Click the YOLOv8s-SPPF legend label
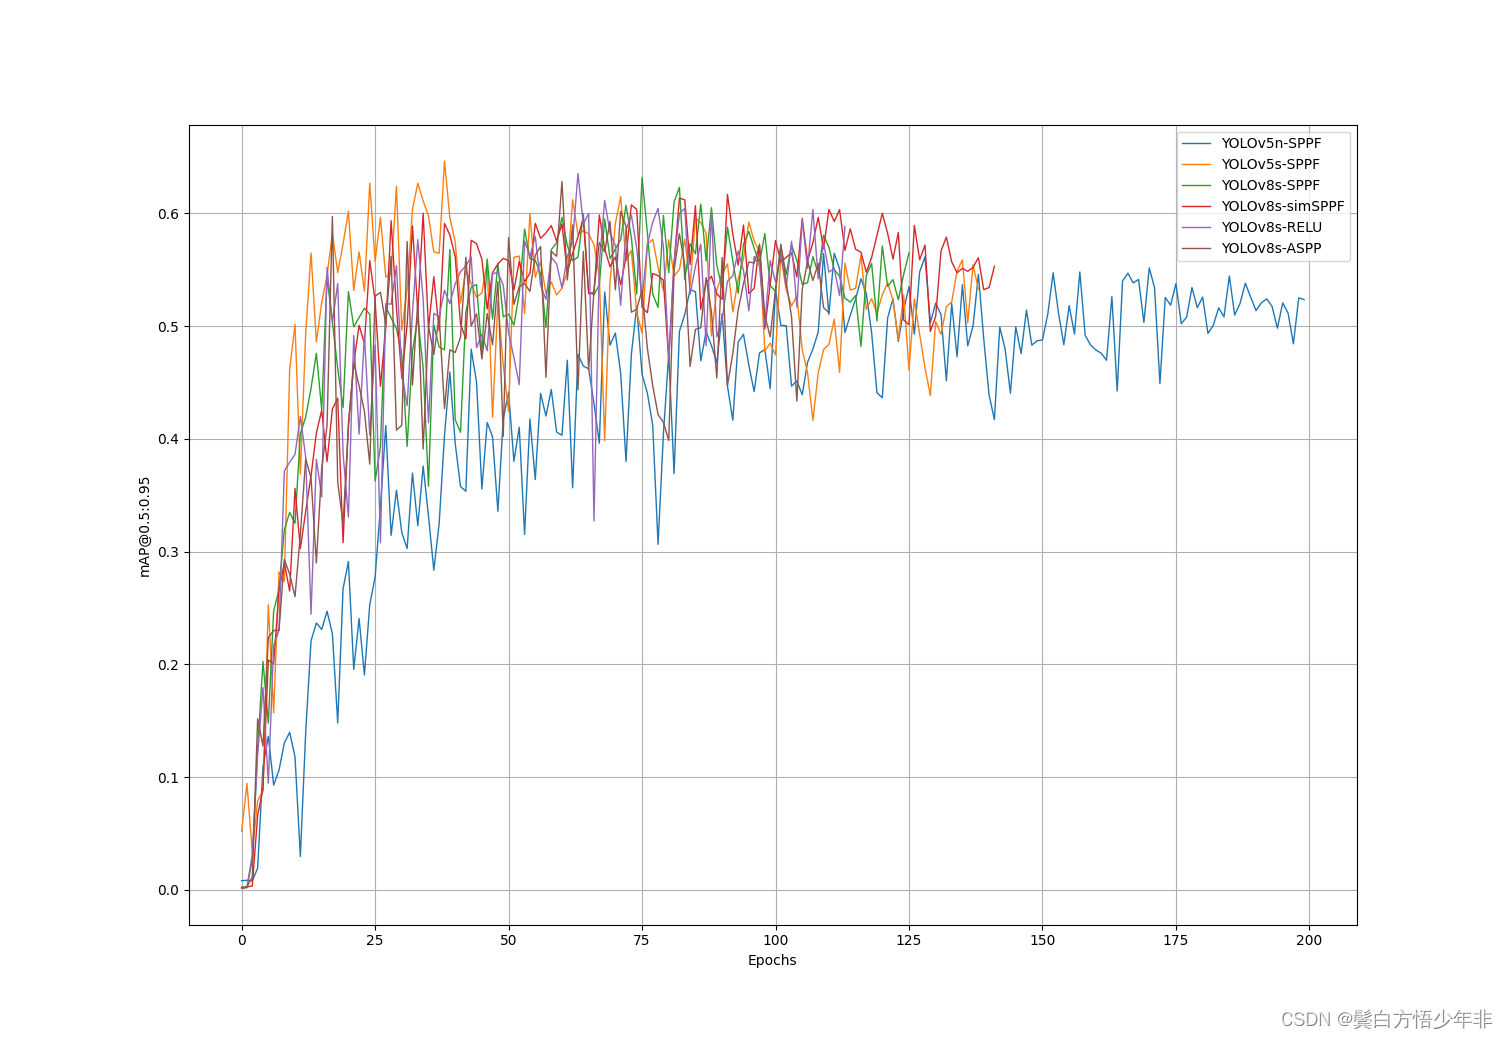This screenshot has height=1039, width=1508. (x=1270, y=185)
